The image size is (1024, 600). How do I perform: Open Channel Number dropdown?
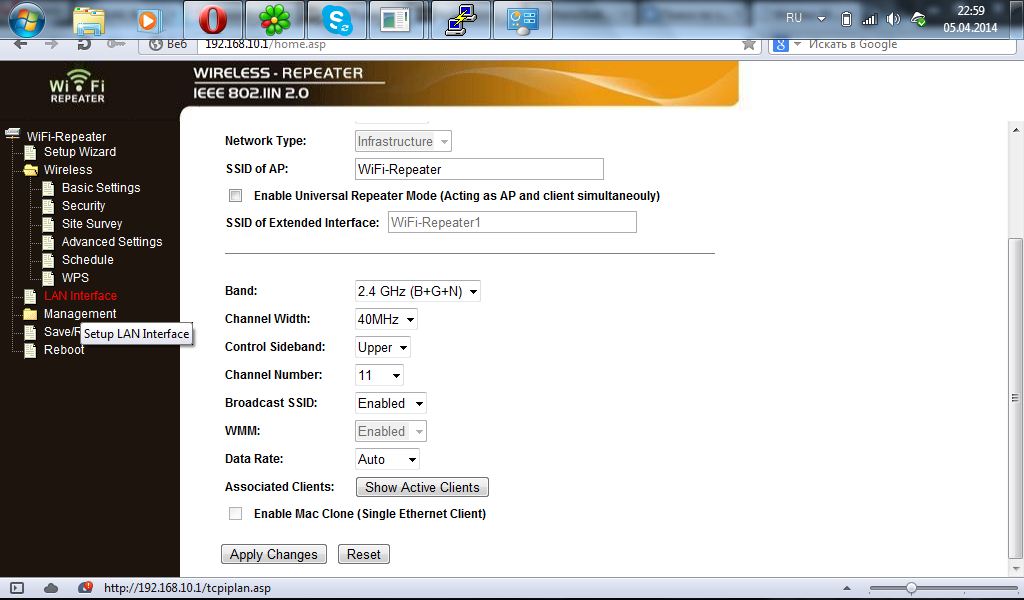[379, 375]
